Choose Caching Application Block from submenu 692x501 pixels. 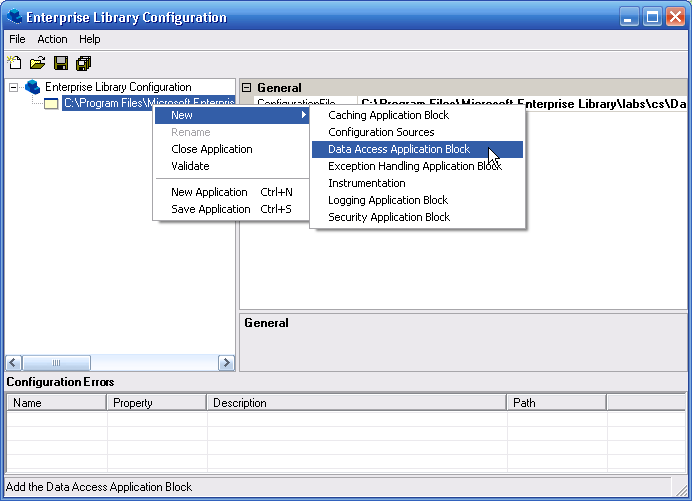pos(389,115)
